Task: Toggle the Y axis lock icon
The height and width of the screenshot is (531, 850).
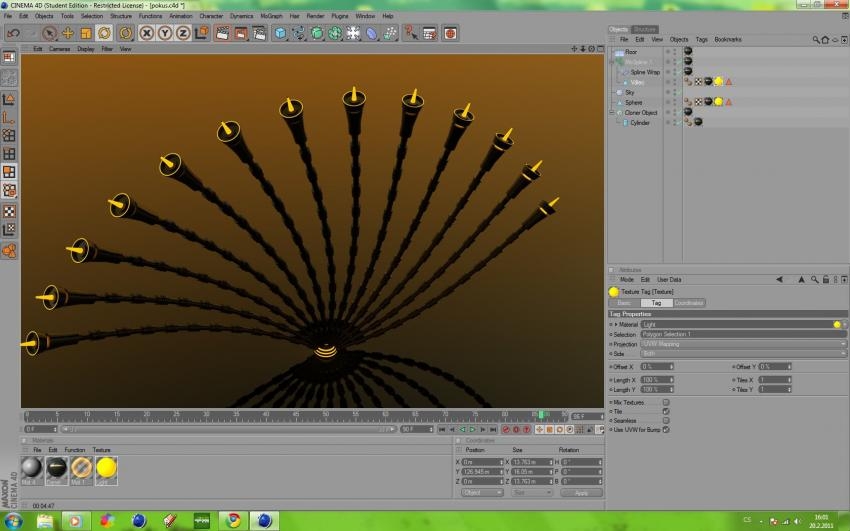Action: tap(165, 34)
